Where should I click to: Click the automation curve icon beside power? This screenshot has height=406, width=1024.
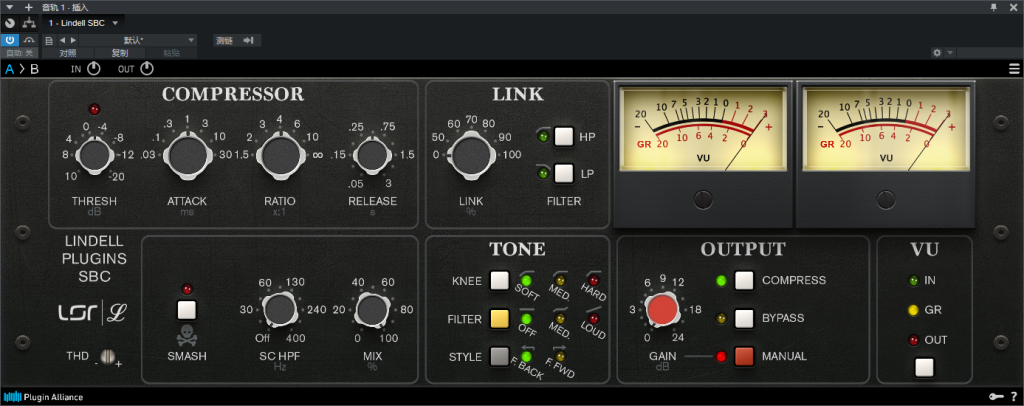(29, 40)
